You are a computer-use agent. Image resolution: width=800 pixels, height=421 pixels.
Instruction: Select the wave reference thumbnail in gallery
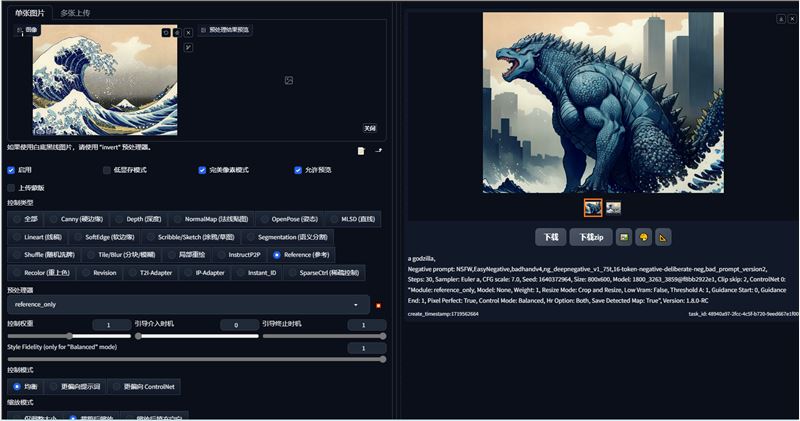click(613, 208)
